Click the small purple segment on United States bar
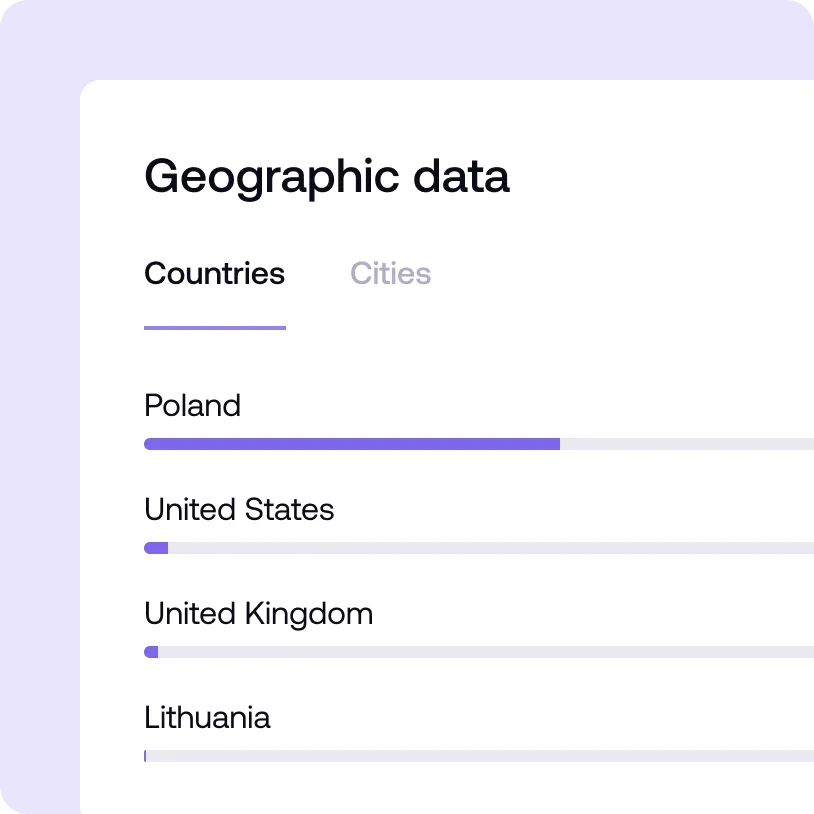The image size is (814, 814). click(155, 547)
